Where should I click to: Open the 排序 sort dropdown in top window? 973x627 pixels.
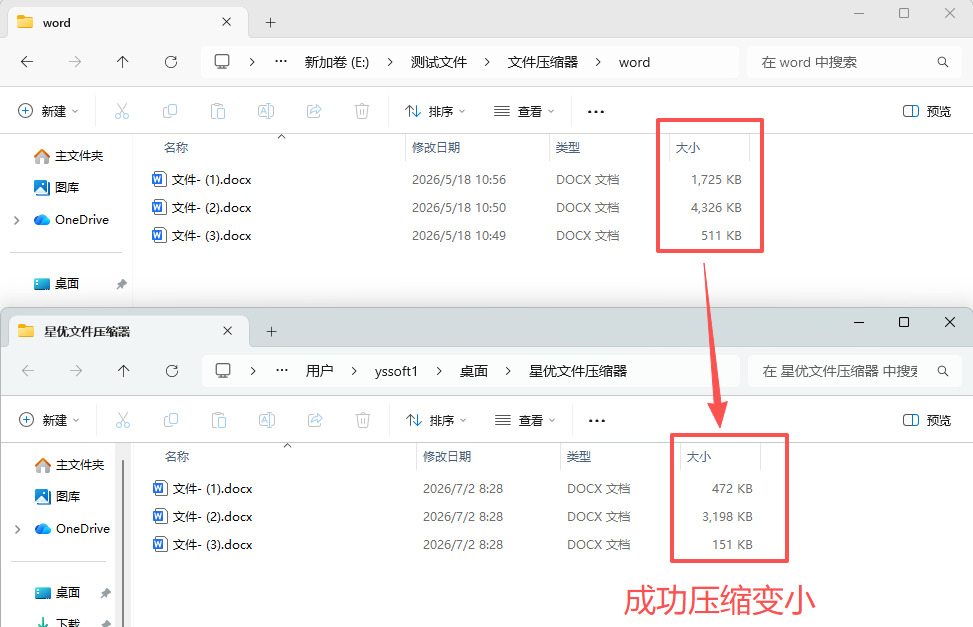point(435,111)
